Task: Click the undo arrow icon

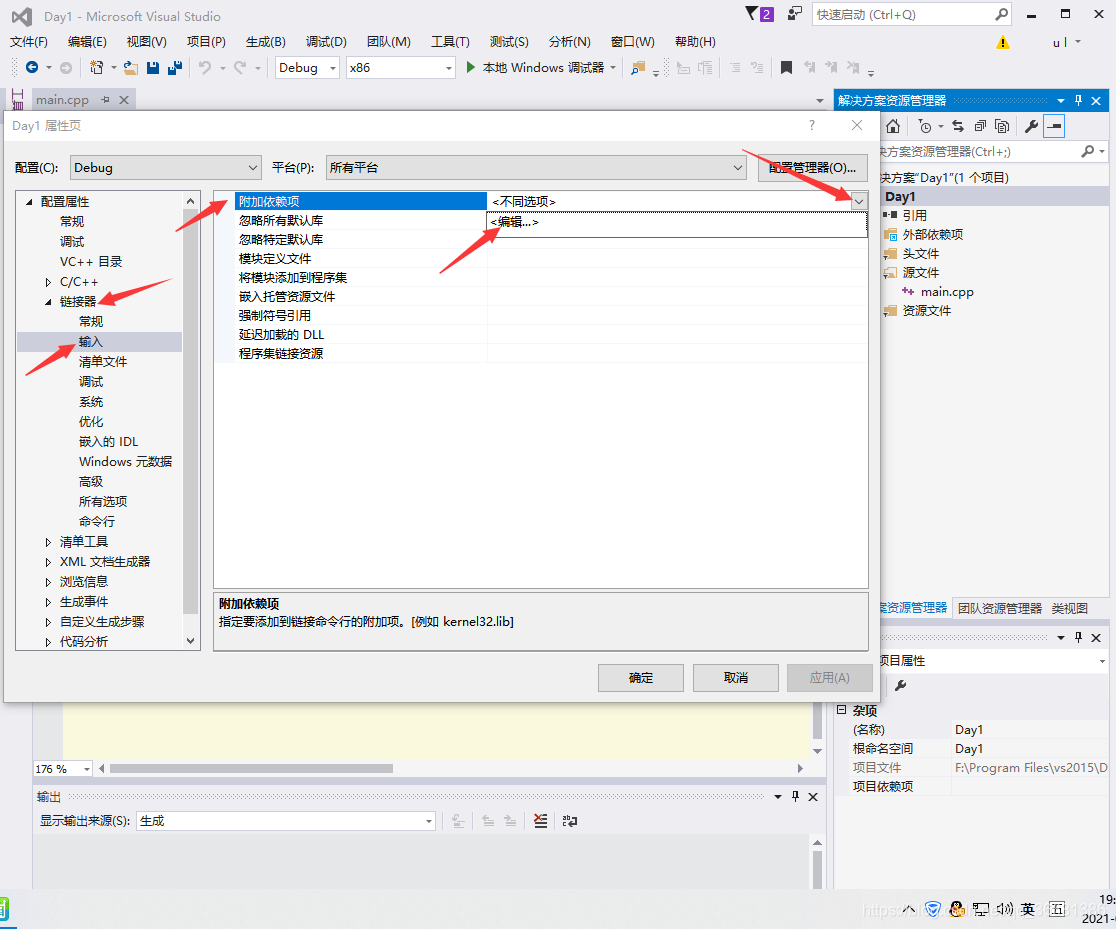Action: click(205, 68)
